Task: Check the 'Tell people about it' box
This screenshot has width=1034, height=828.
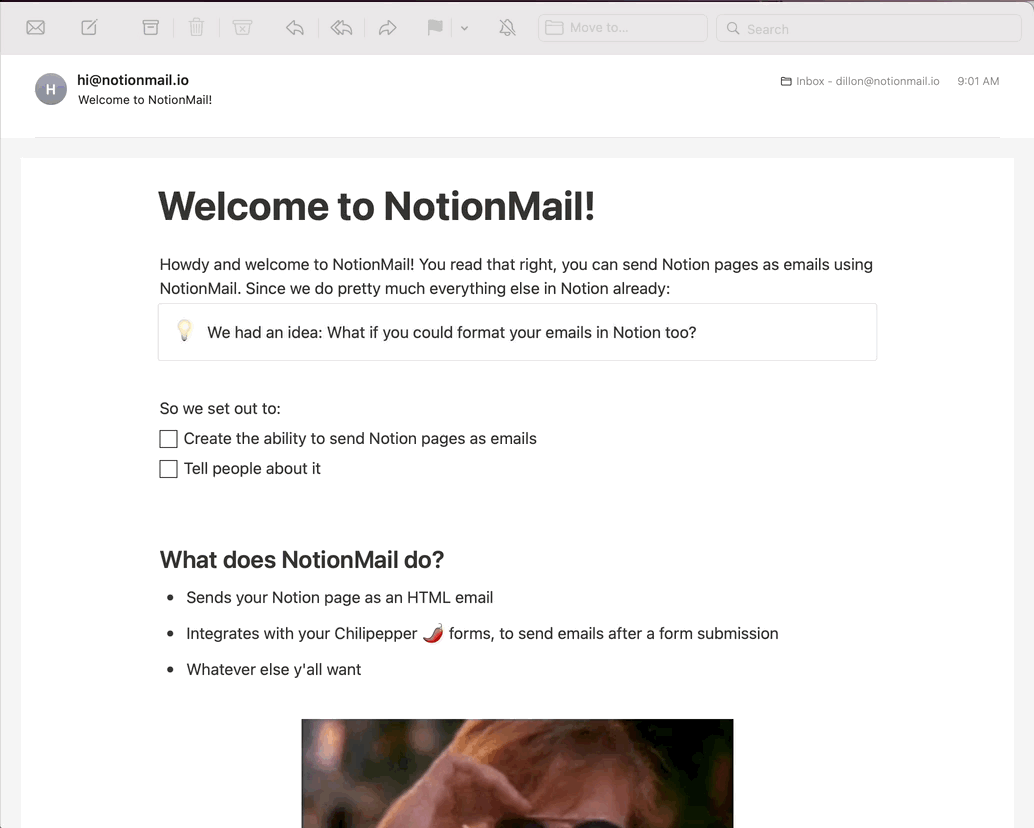Action: tap(168, 469)
